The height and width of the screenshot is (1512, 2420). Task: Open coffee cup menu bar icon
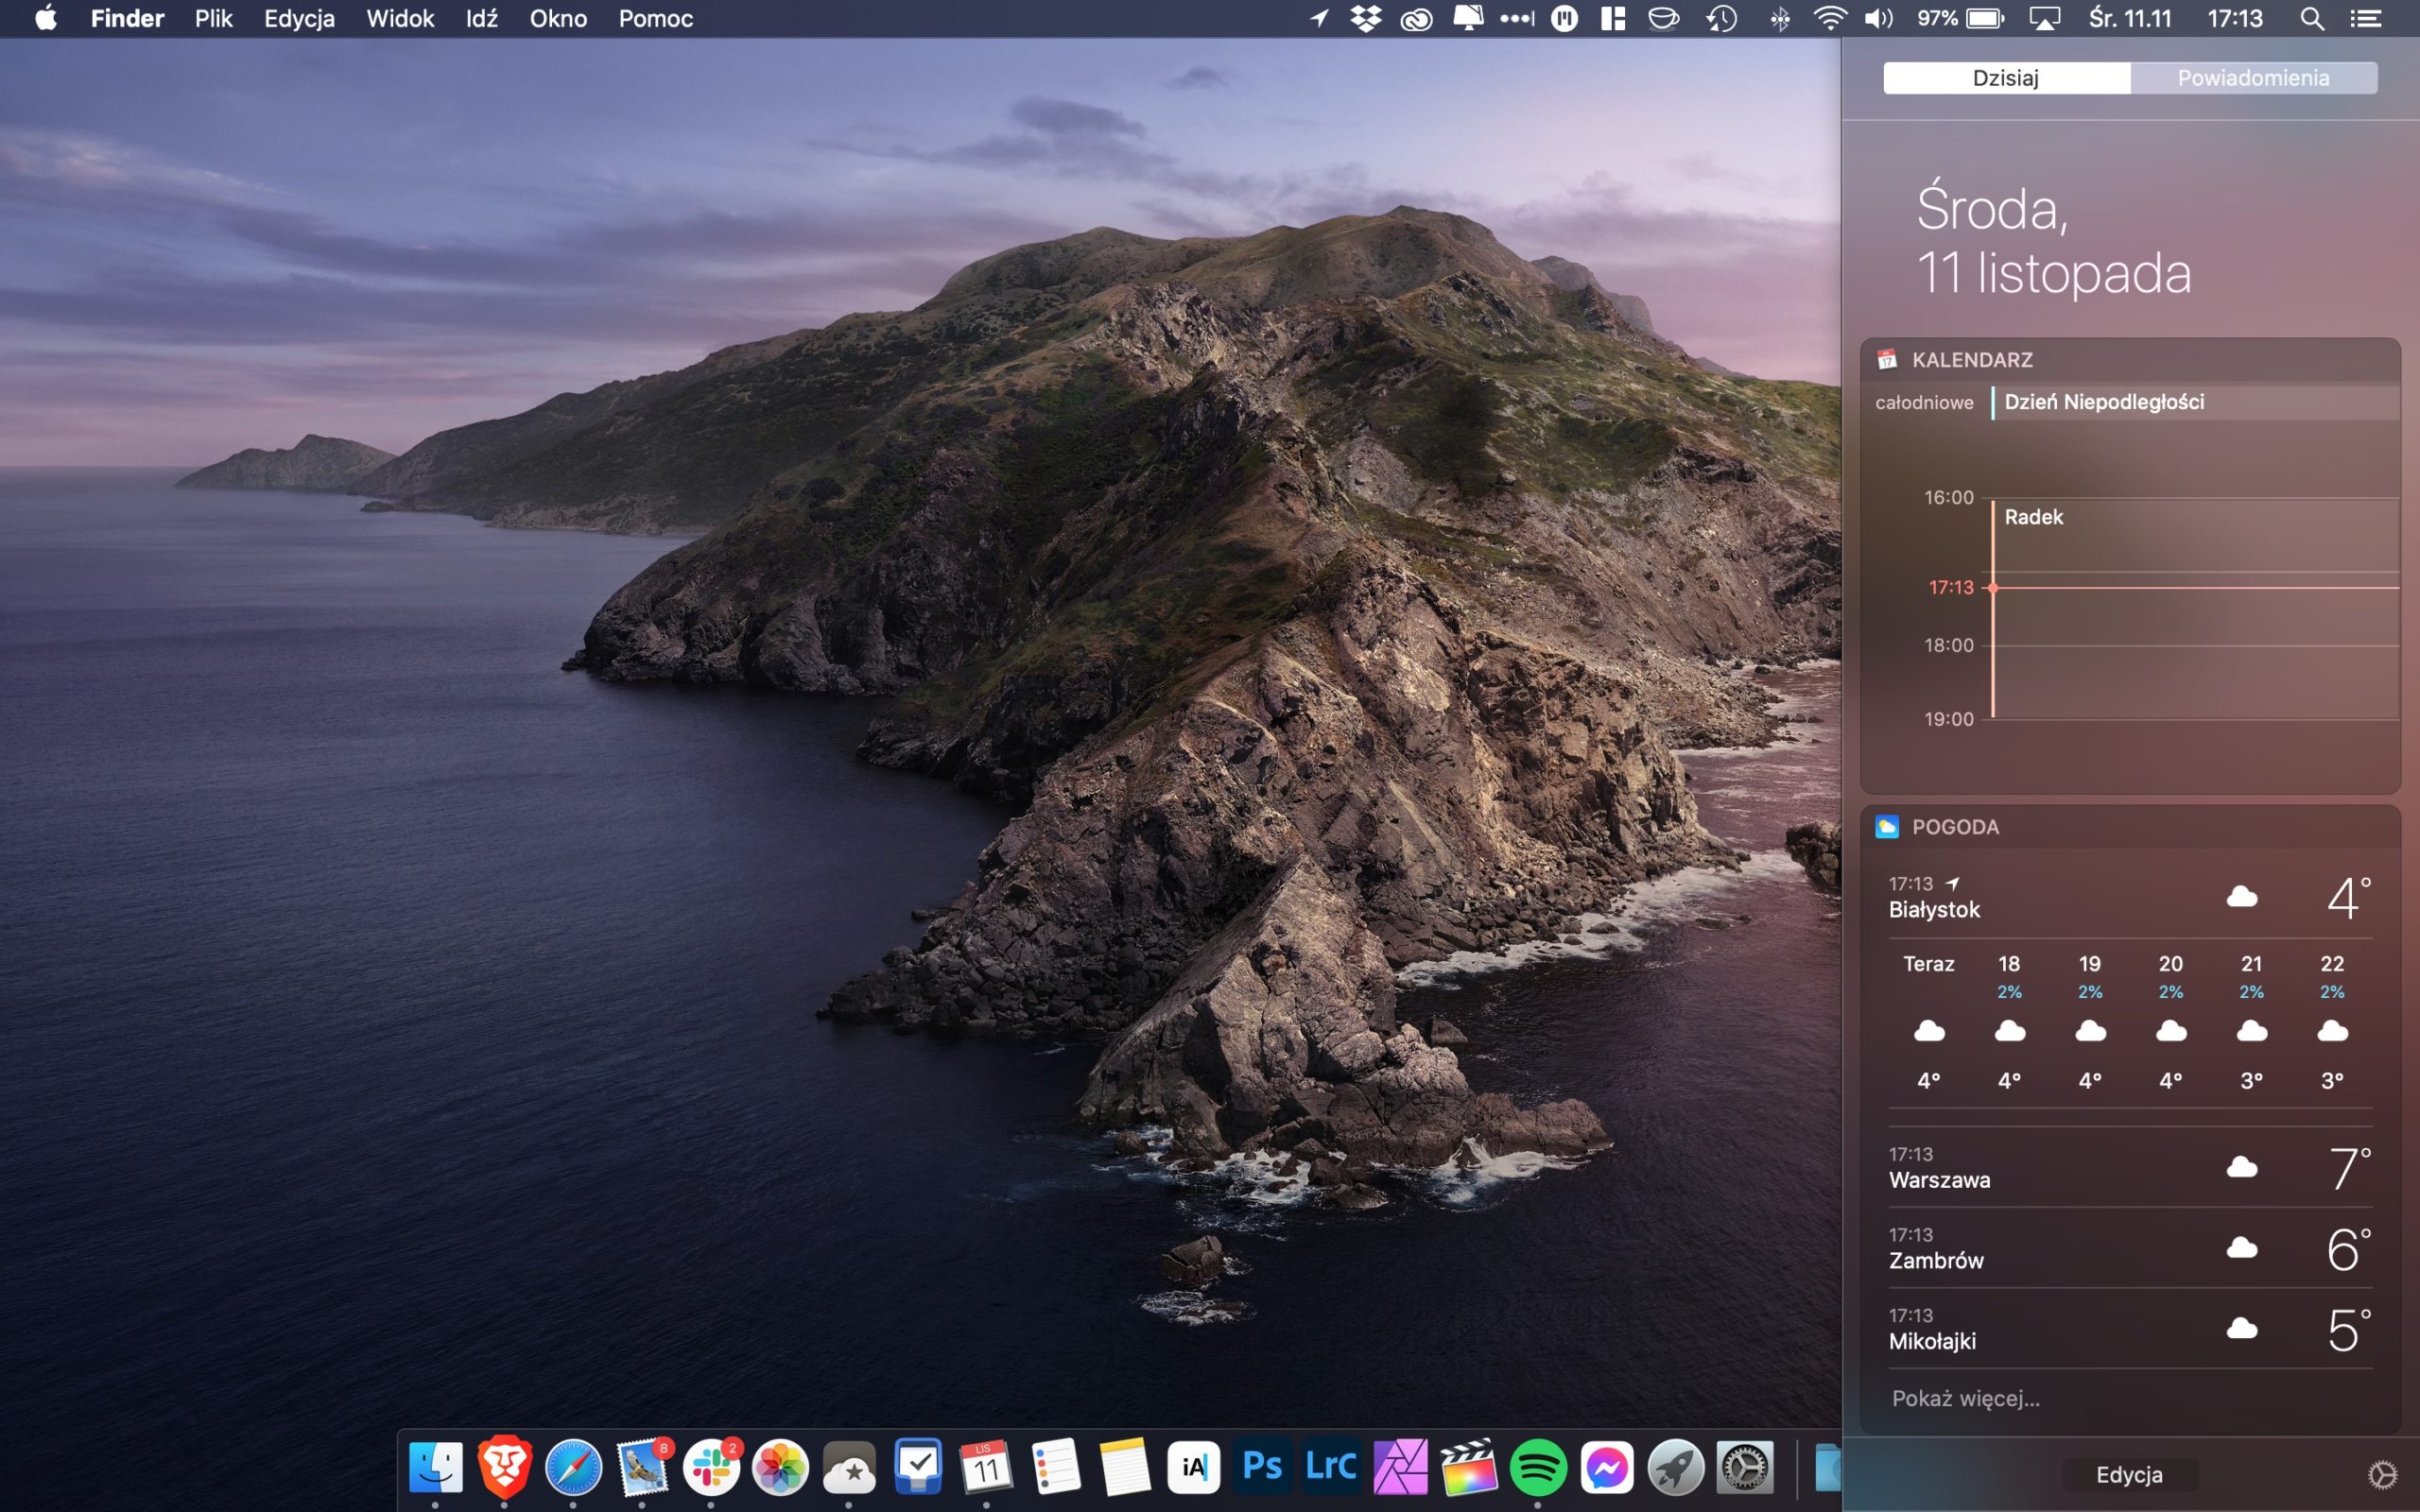click(1663, 18)
